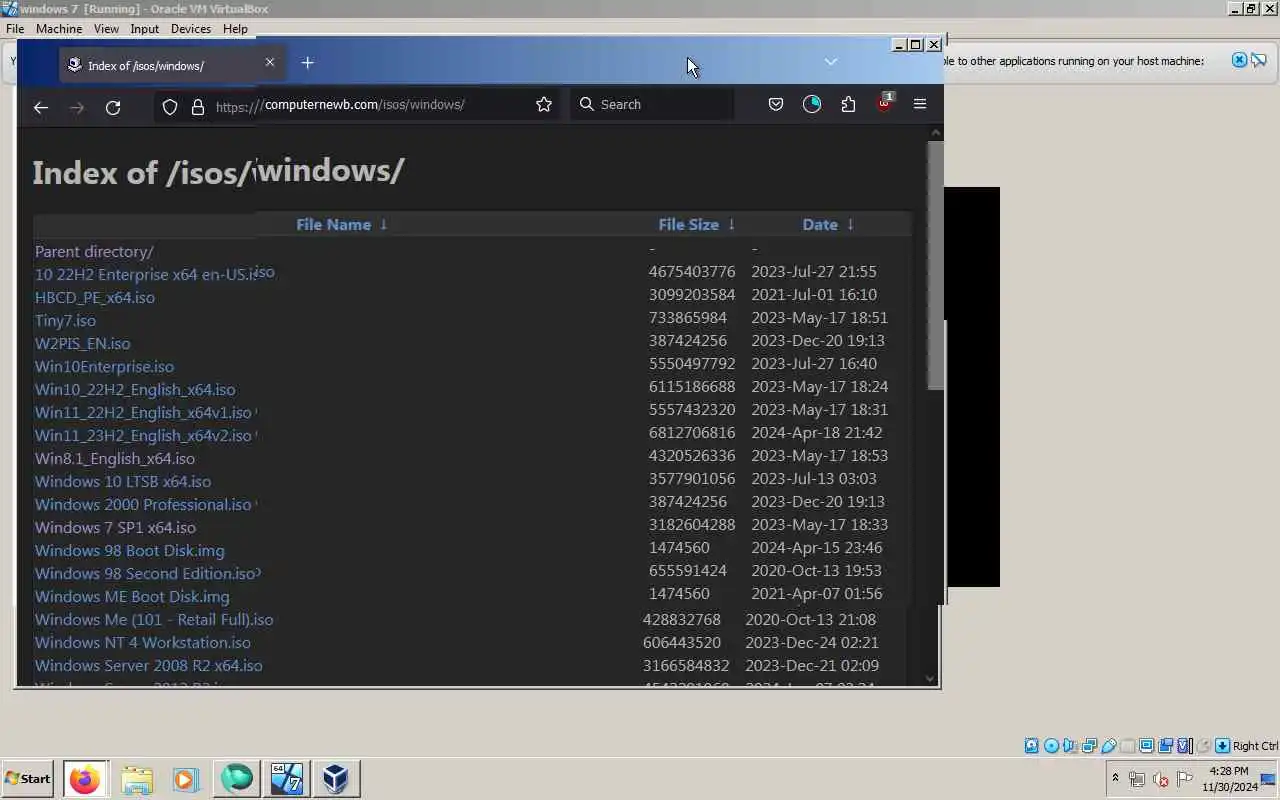Click VirtualBox network status icon
The width and height of the screenshot is (1280, 800).
click(1089, 746)
